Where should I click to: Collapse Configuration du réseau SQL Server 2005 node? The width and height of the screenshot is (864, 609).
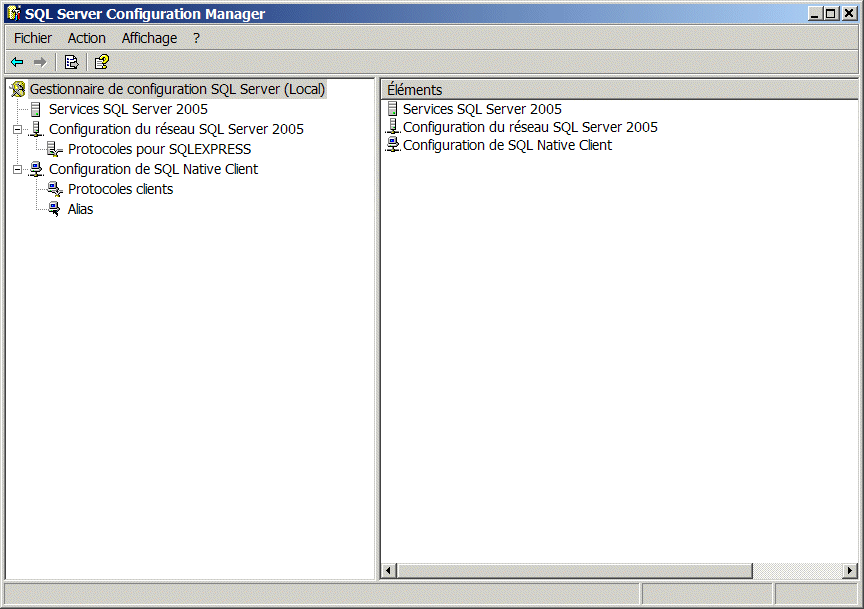point(18,130)
